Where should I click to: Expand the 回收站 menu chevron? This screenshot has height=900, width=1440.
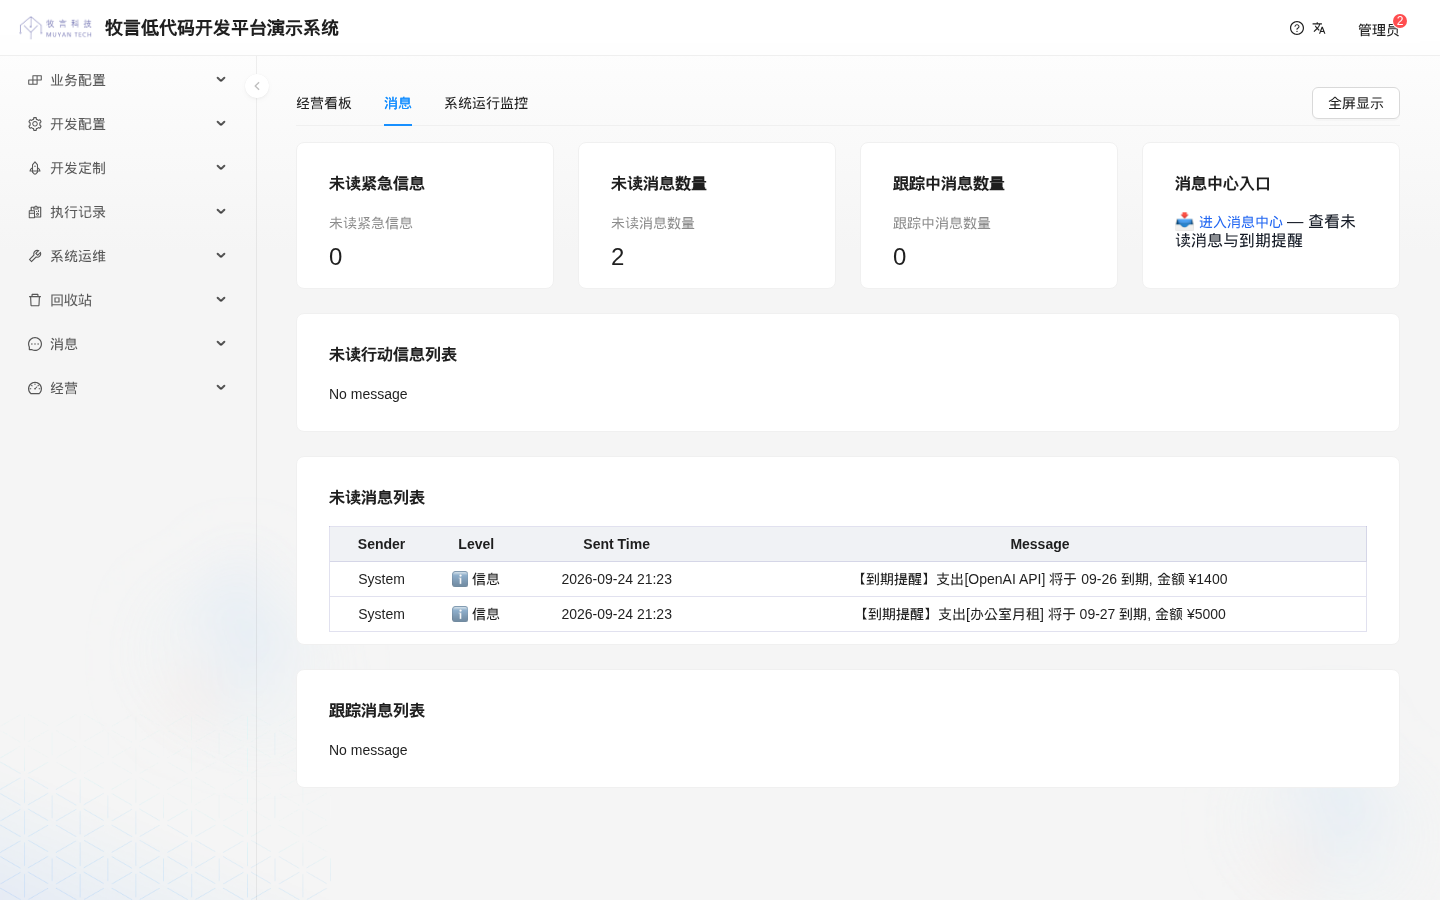221,300
